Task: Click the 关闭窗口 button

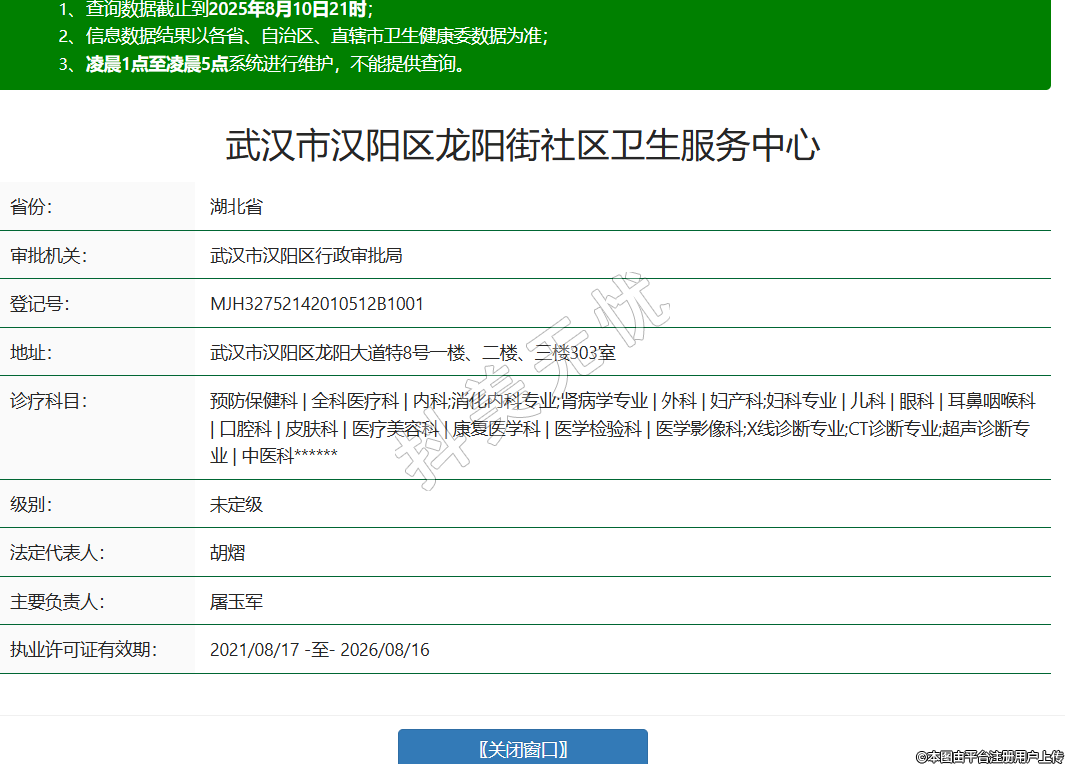Action: coord(522,749)
